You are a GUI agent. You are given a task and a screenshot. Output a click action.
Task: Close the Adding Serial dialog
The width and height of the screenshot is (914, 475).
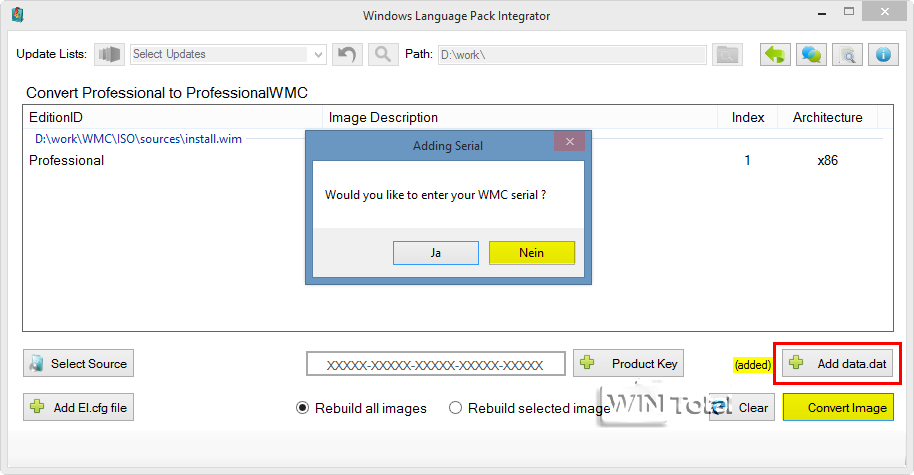click(x=570, y=142)
